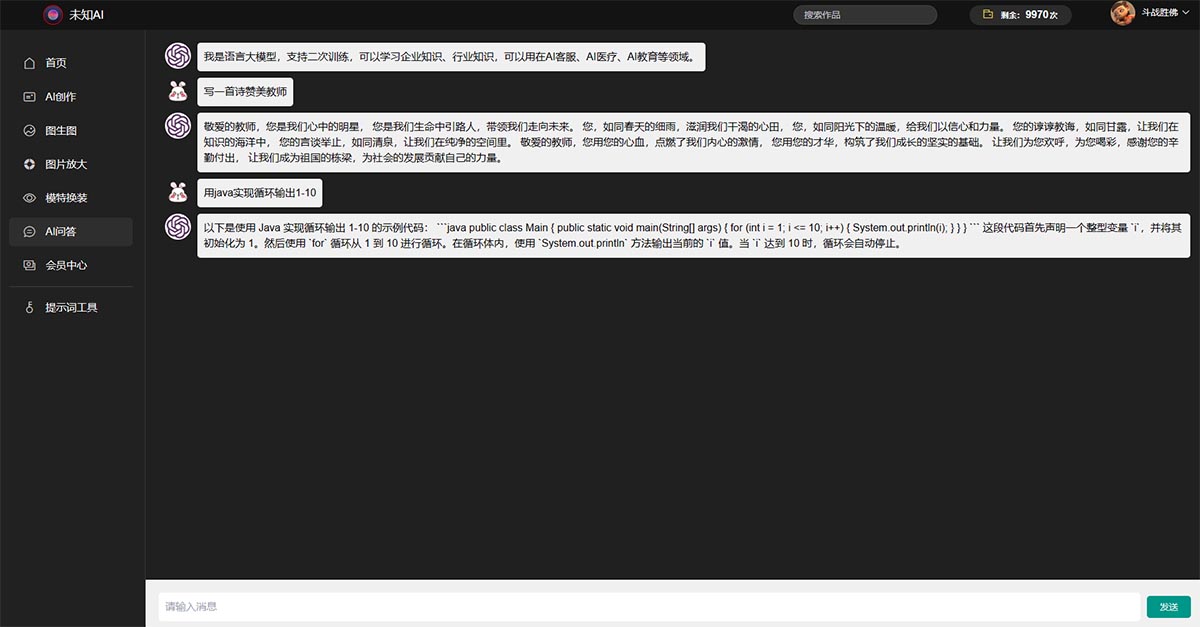Viewport: 1200px width, 627px height.
Task: Click the 请输入消息 message input box
Action: tap(648, 606)
